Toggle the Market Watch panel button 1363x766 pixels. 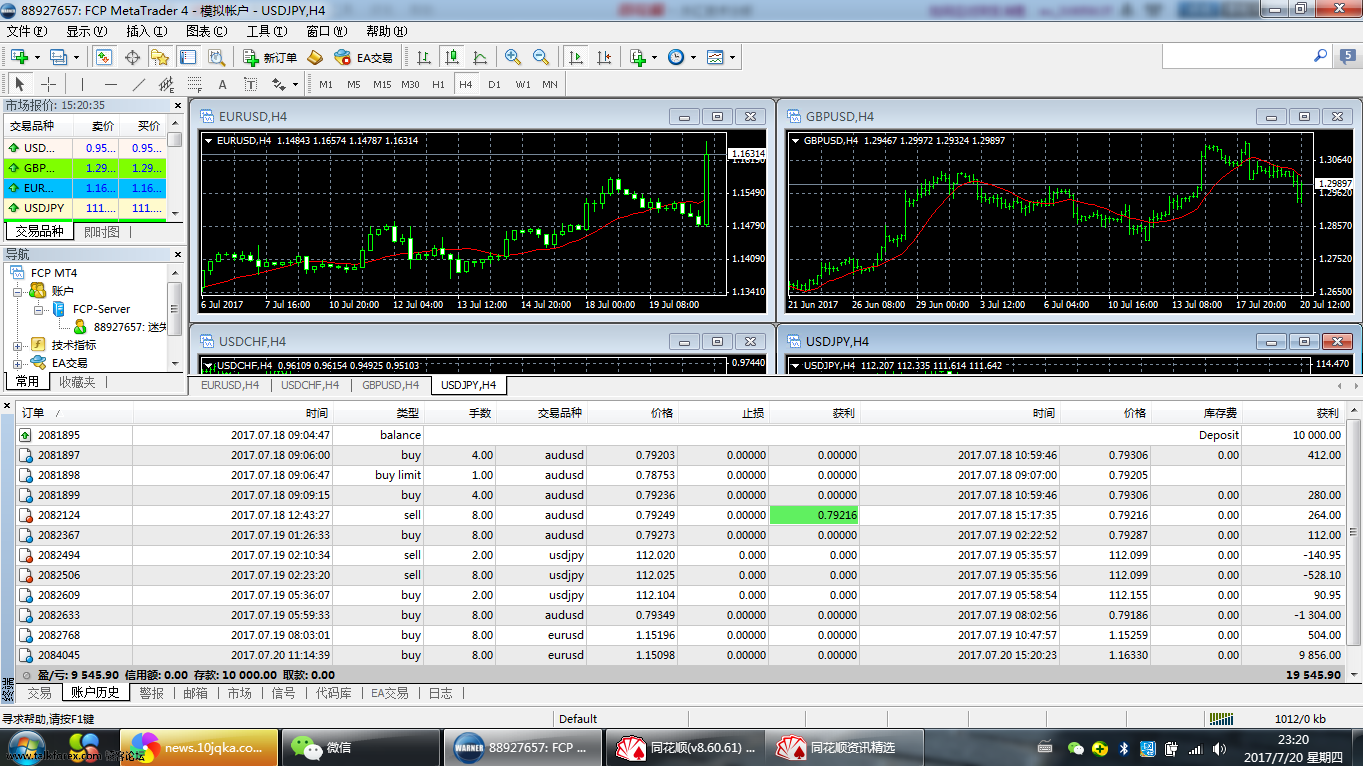pos(104,57)
